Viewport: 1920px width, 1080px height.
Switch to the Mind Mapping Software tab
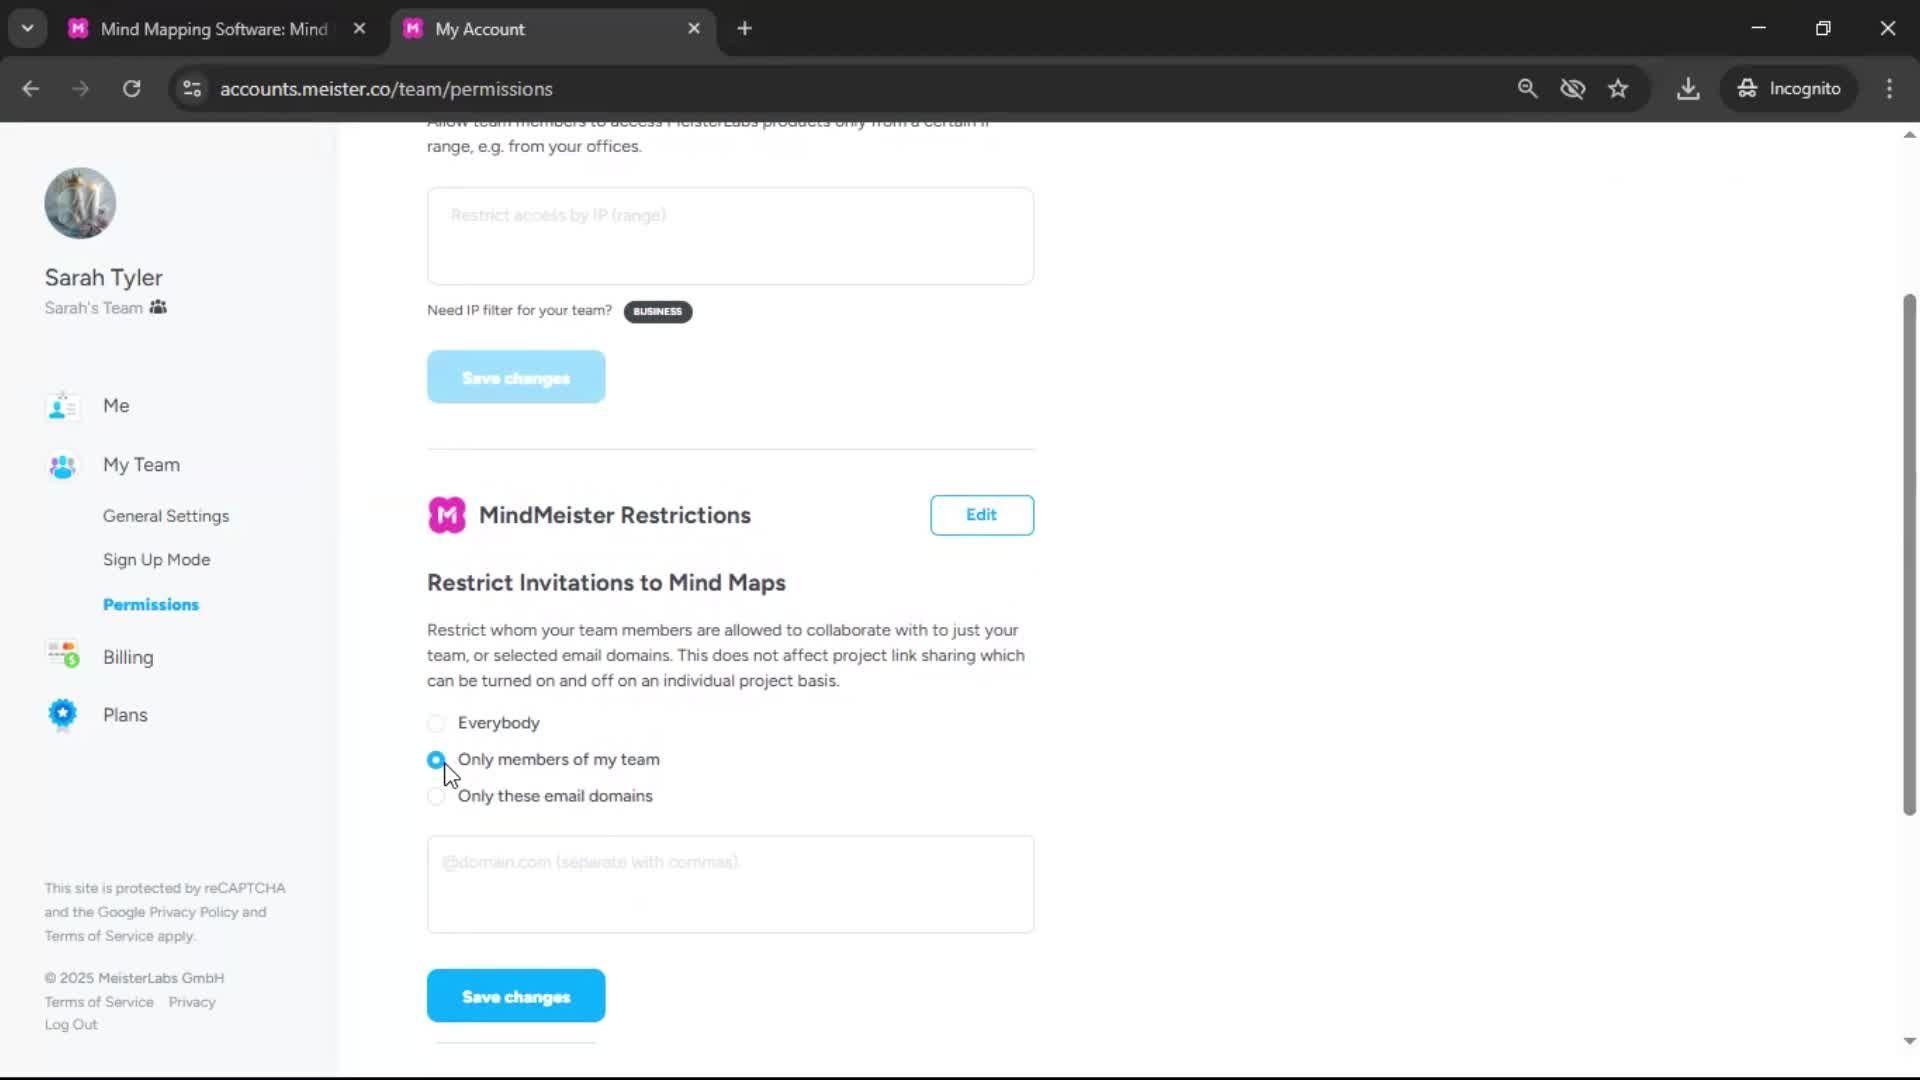coord(213,29)
